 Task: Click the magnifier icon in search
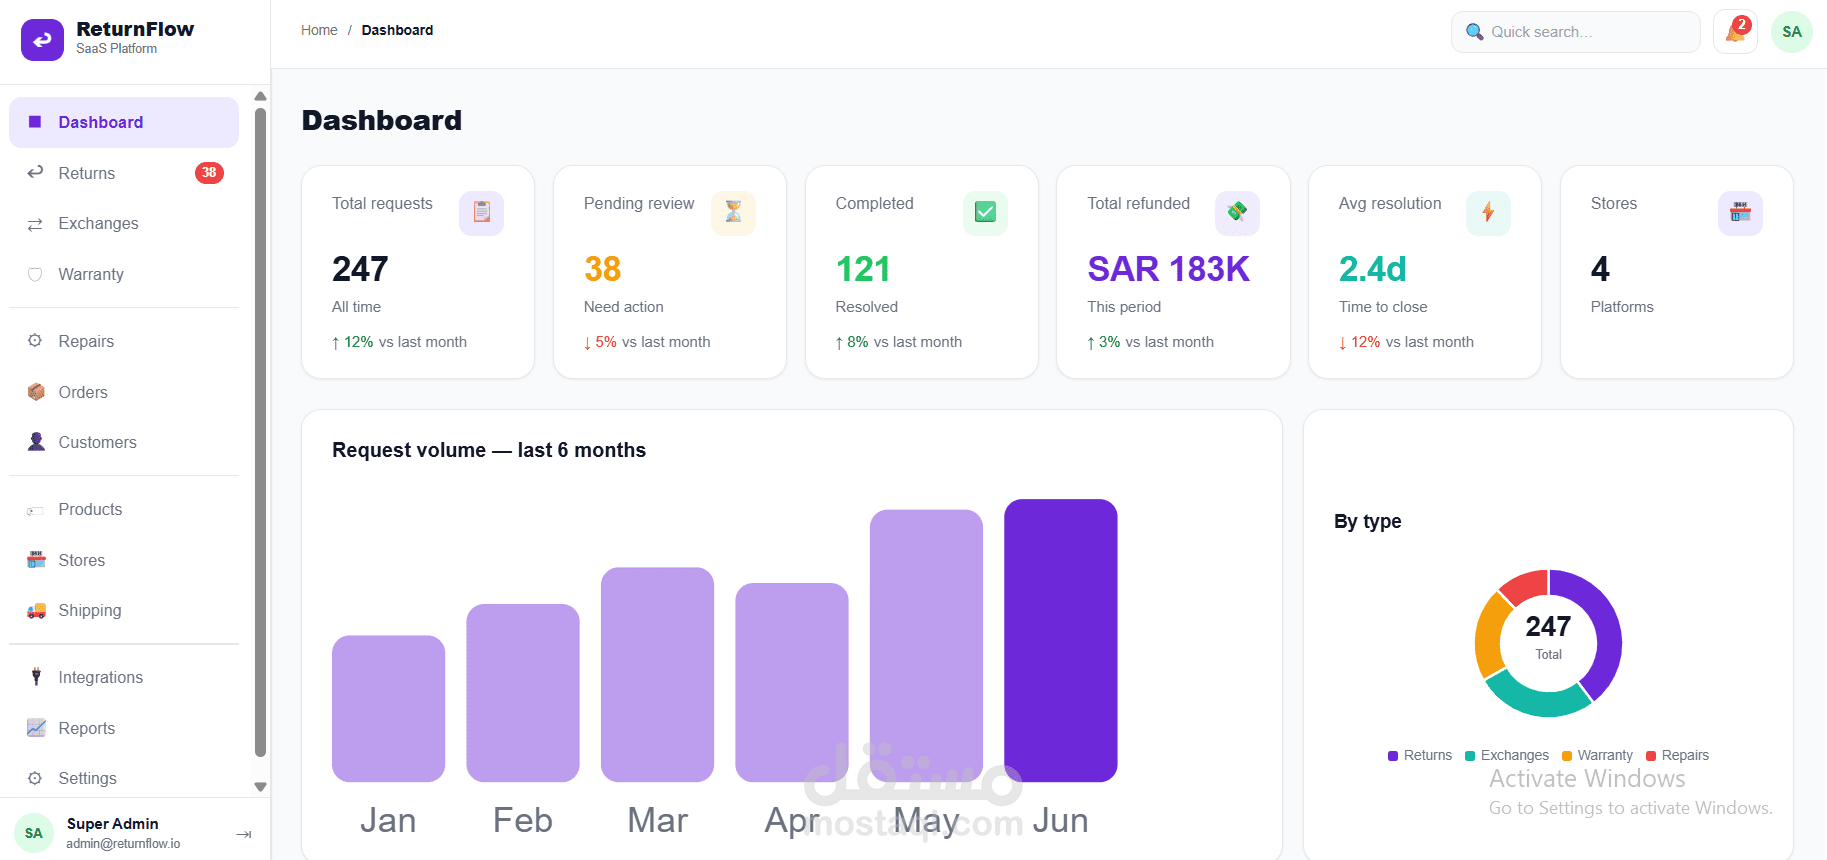(1474, 32)
